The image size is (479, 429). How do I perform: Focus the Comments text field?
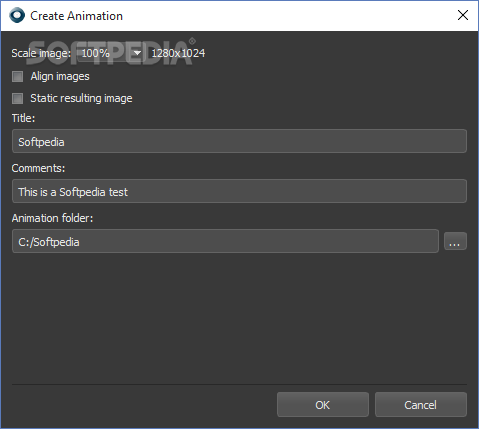239,191
